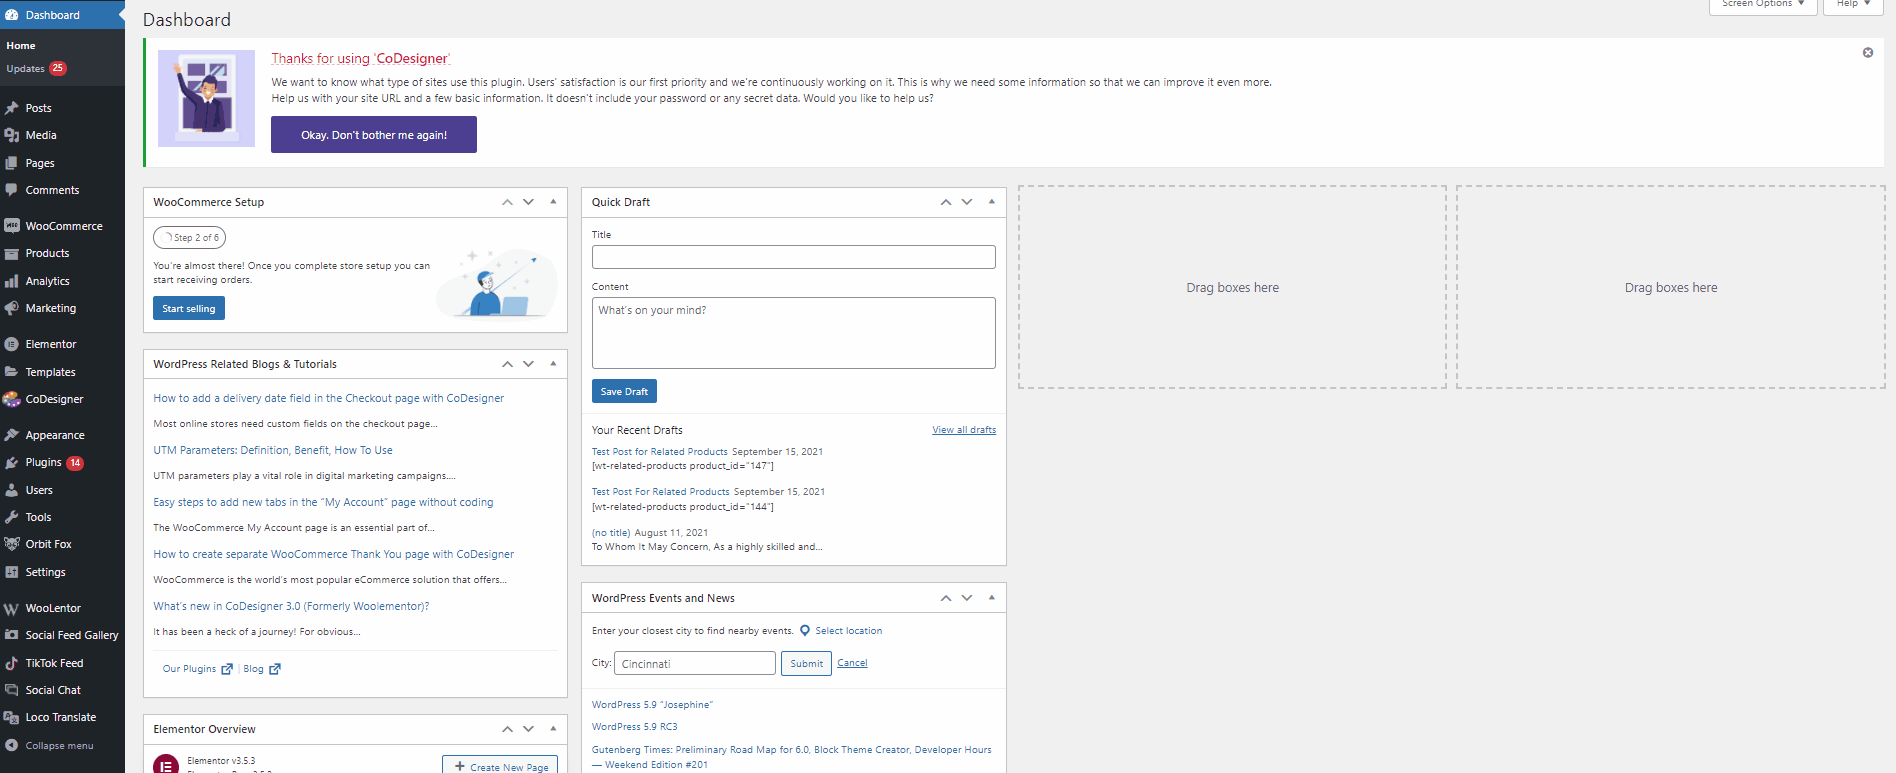Focus the Quick Draft Title field
The width and height of the screenshot is (1896, 773).
[794, 257]
